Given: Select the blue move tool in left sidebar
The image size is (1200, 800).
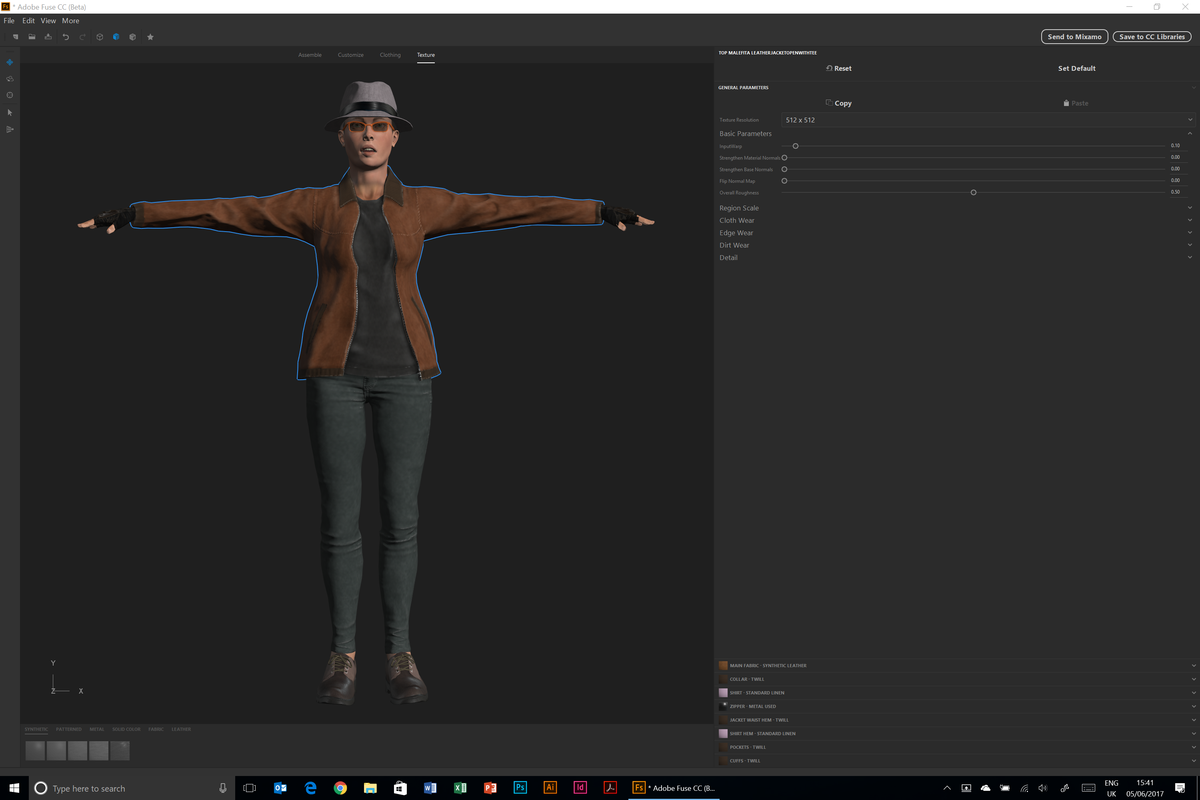Looking at the screenshot, I should pyautogui.click(x=10, y=62).
